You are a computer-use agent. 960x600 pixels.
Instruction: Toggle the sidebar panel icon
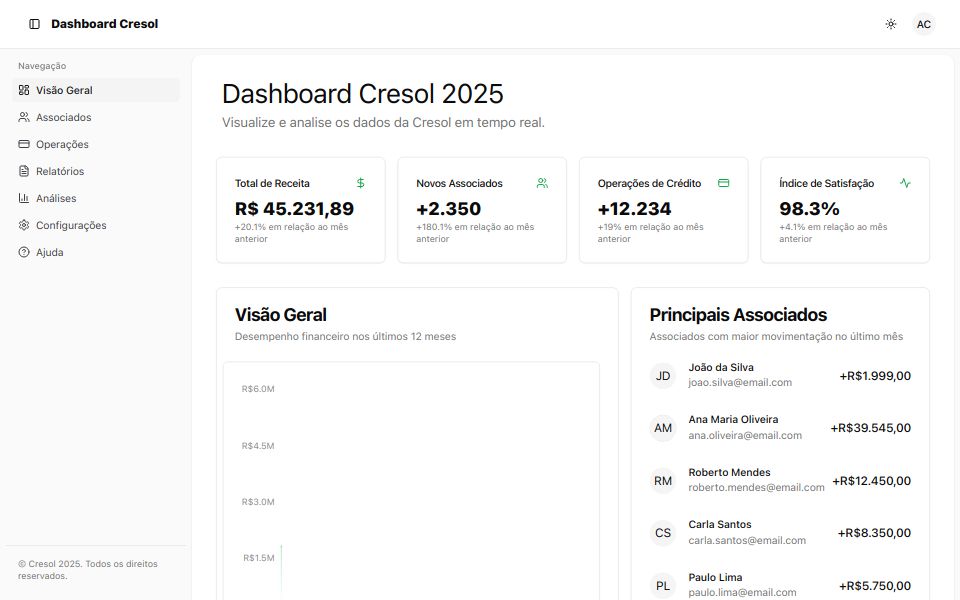click(35, 24)
